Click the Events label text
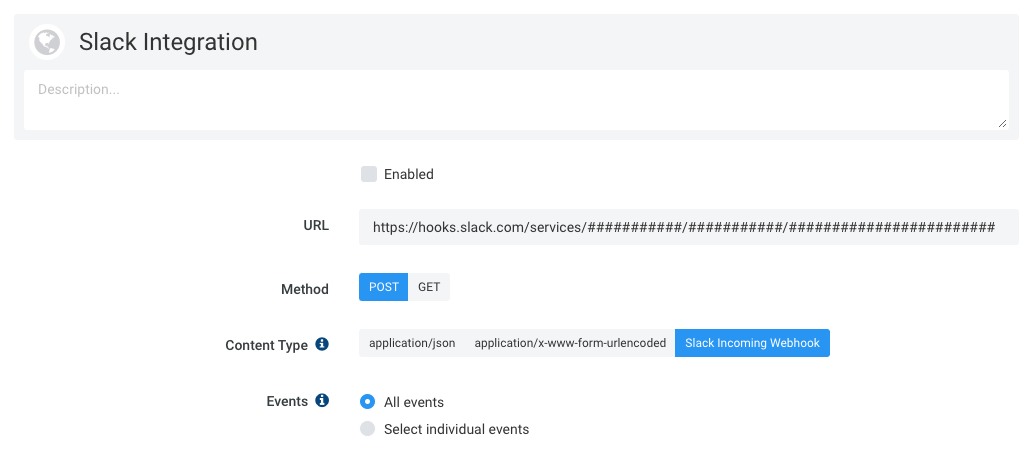 click(x=287, y=401)
